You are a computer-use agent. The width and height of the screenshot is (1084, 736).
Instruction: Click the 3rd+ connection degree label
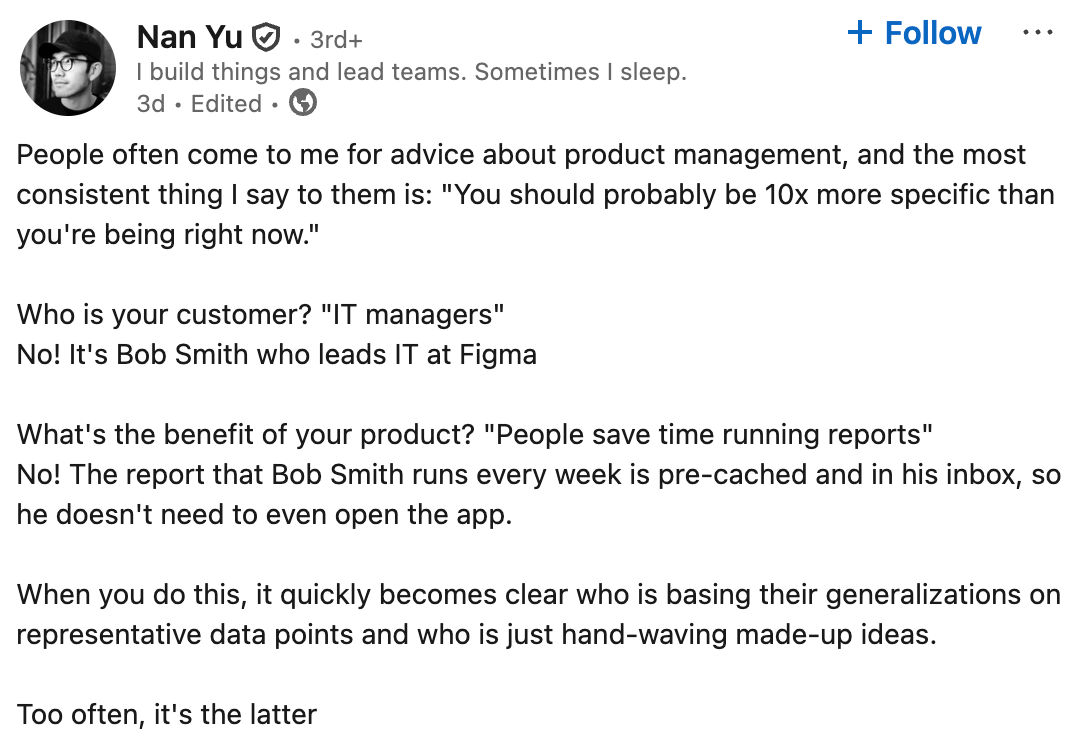tap(336, 40)
